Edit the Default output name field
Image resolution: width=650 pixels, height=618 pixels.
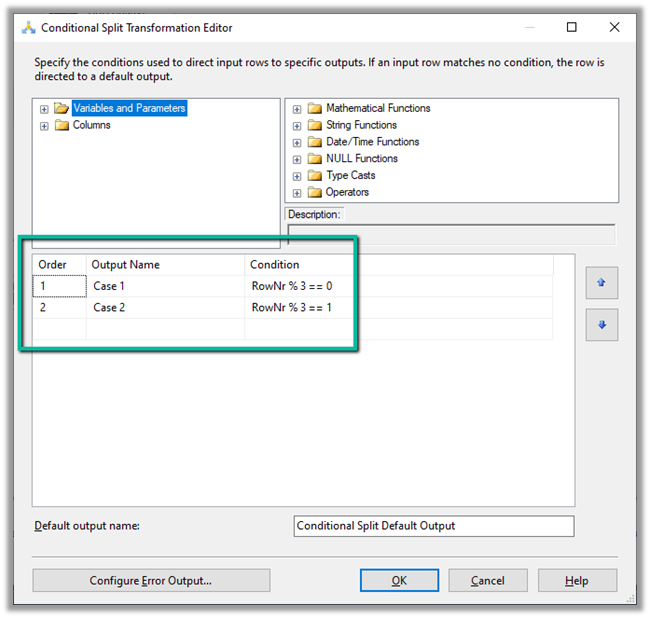pyautogui.click(x=434, y=526)
